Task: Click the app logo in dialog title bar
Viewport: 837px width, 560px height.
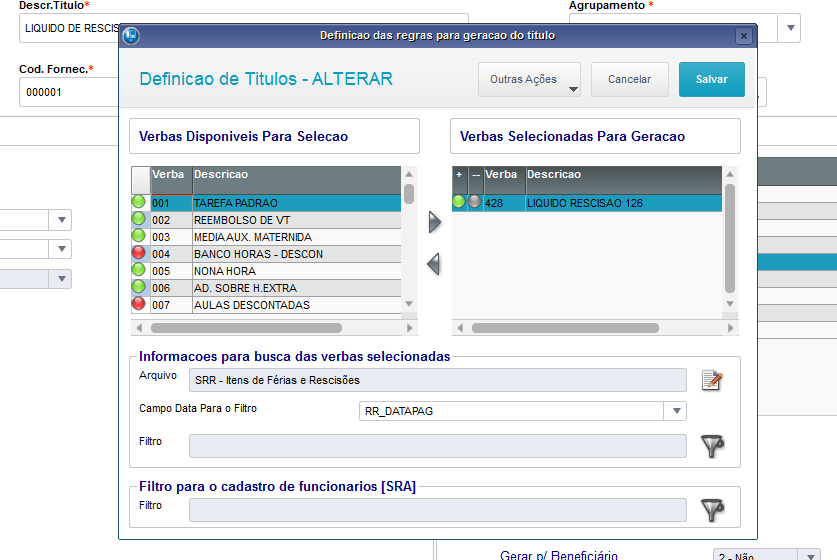Action: 131,36
